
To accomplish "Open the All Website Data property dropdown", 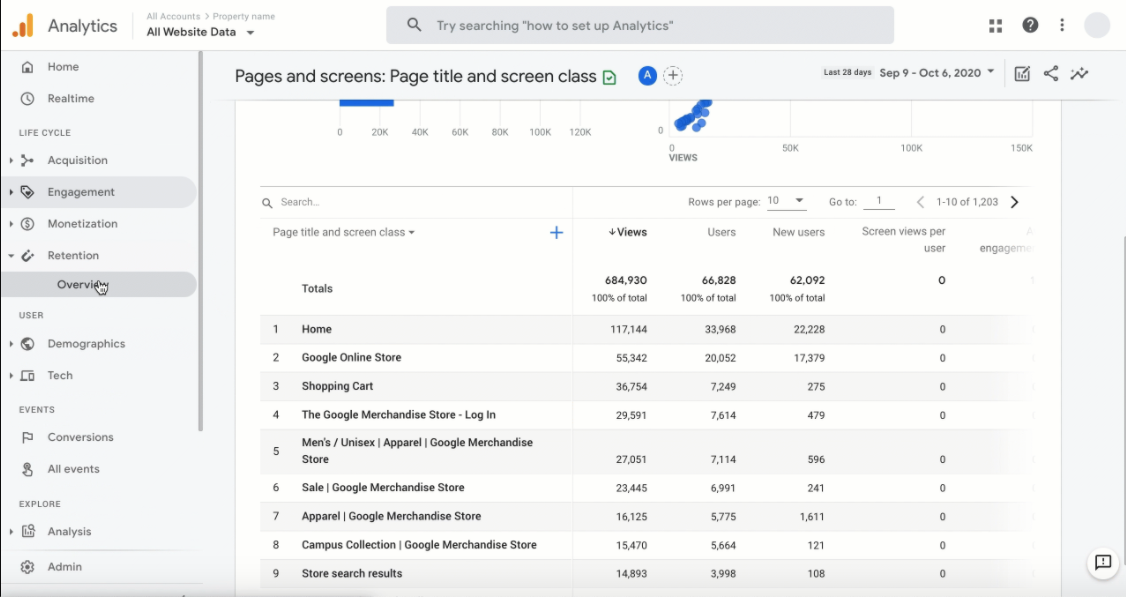I will click(x=200, y=32).
